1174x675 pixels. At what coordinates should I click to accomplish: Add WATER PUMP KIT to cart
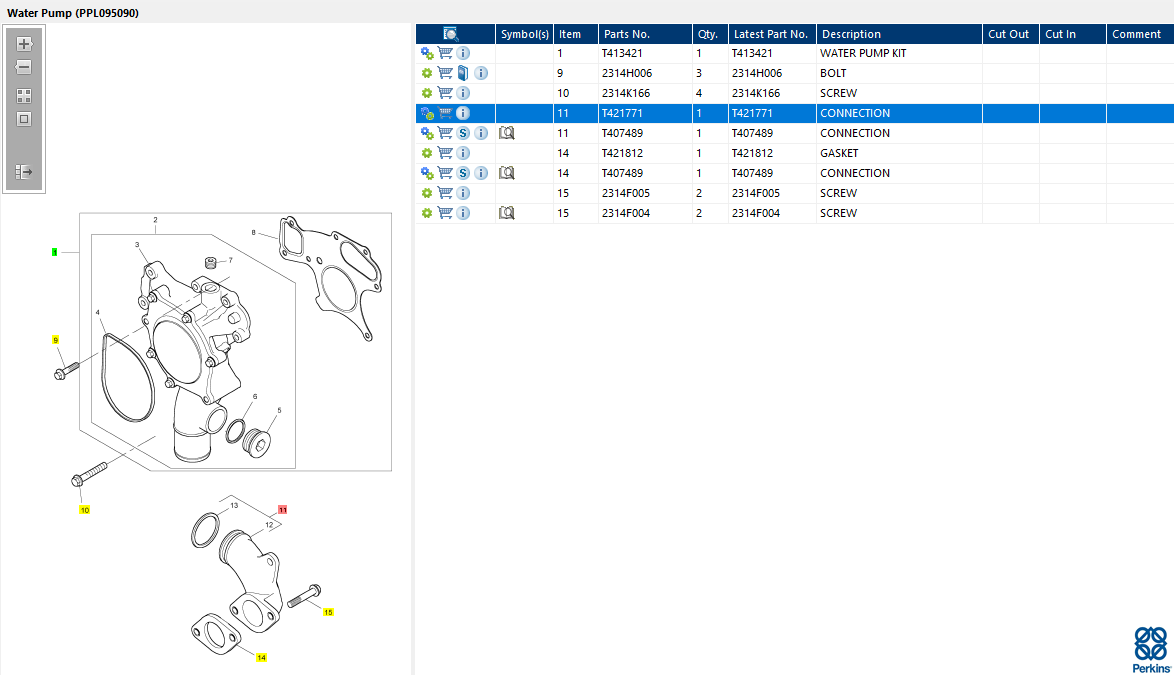click(445, 53)
